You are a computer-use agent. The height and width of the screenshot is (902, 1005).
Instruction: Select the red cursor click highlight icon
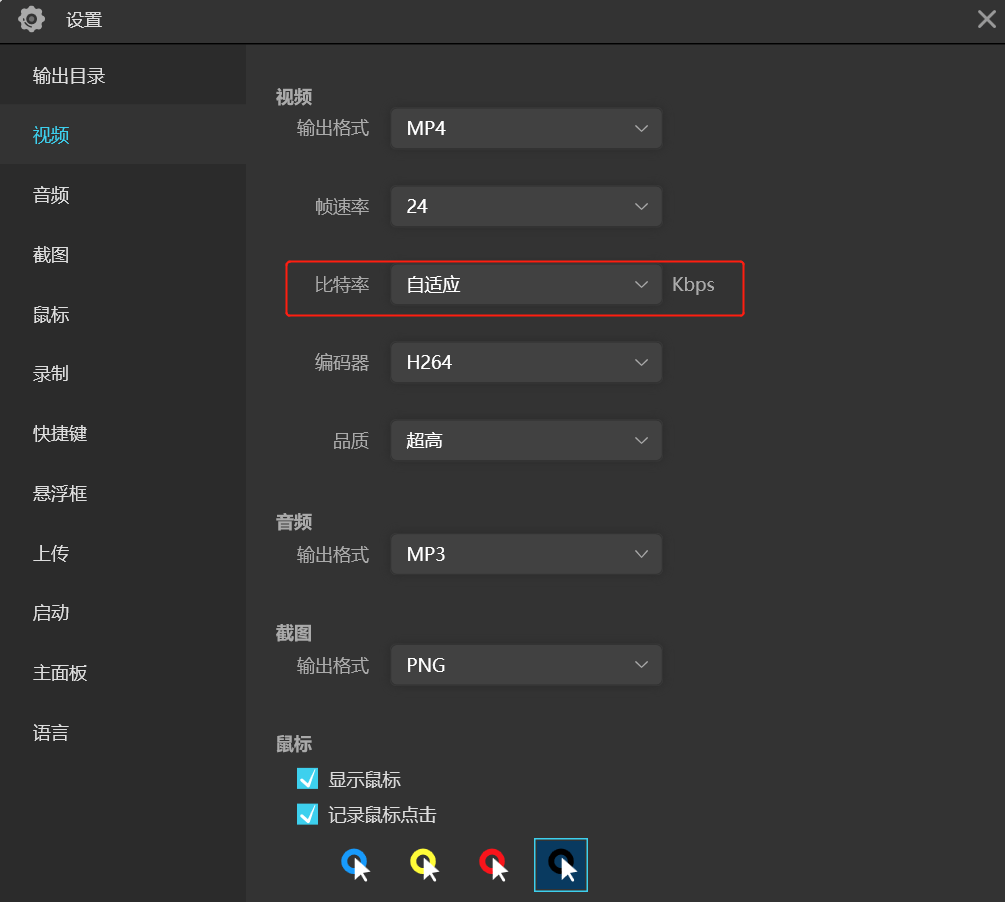(x=493, y=865)
